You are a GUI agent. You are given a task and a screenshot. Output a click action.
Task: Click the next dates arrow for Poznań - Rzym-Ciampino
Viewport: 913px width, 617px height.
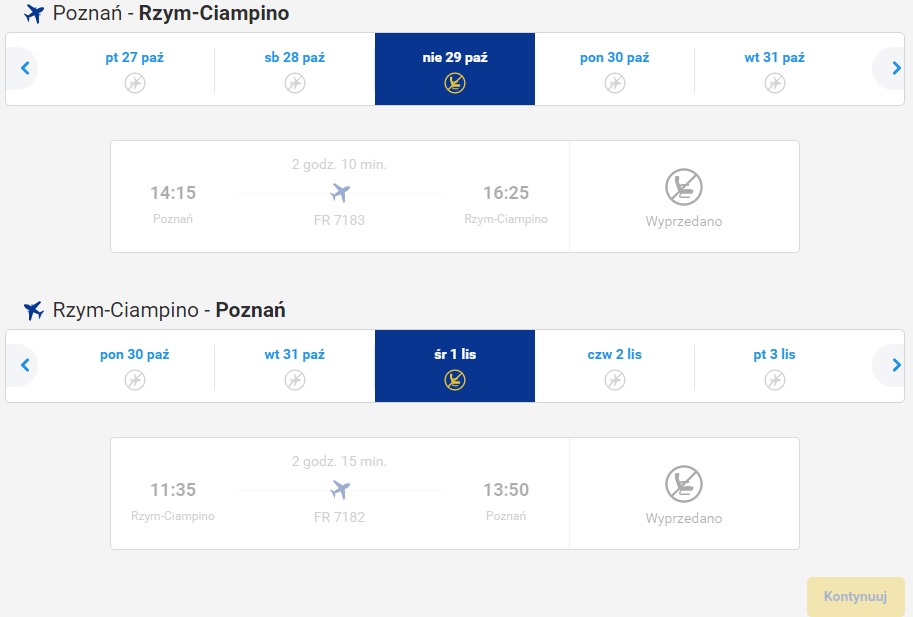pos(895,68)
